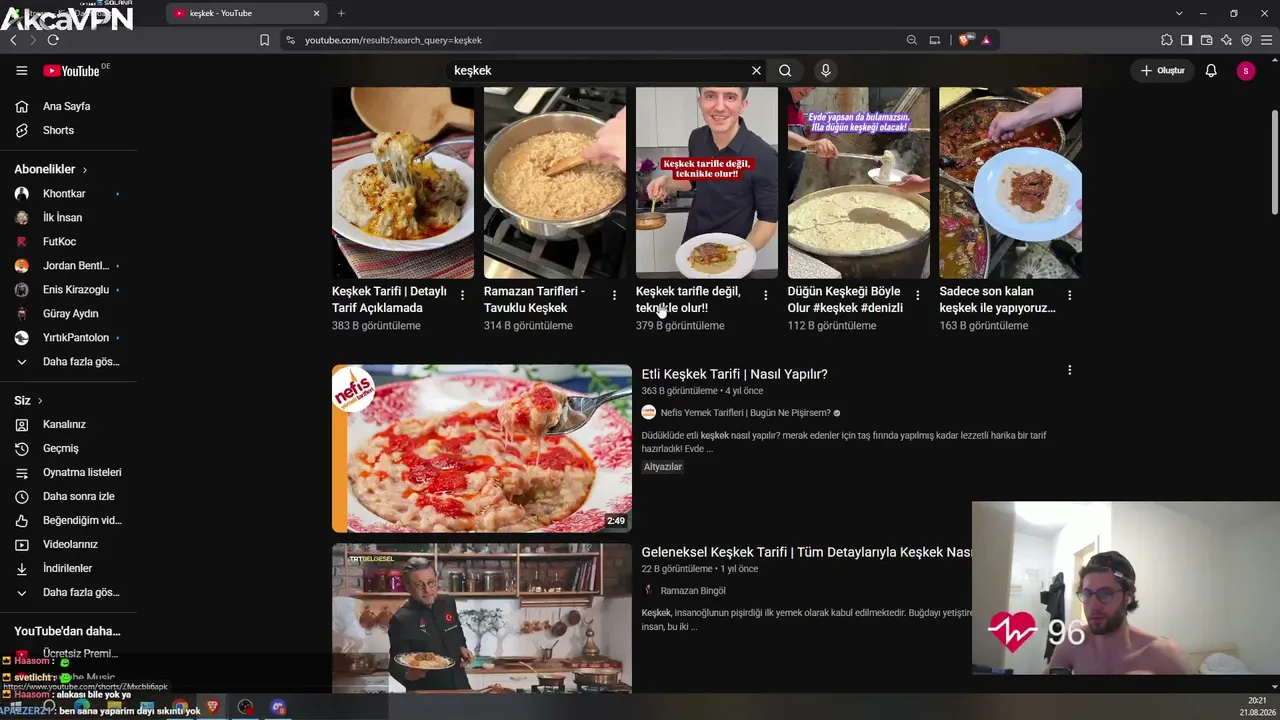Reload the current page
Screen dimensions: 1280x720
(x=53, y=40)
